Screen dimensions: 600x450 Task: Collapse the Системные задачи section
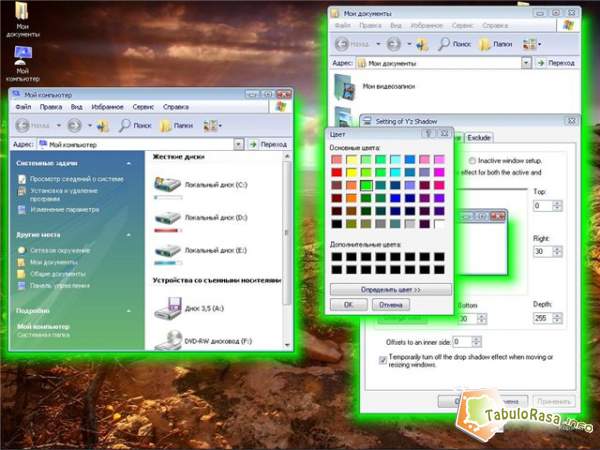(129, 163)
